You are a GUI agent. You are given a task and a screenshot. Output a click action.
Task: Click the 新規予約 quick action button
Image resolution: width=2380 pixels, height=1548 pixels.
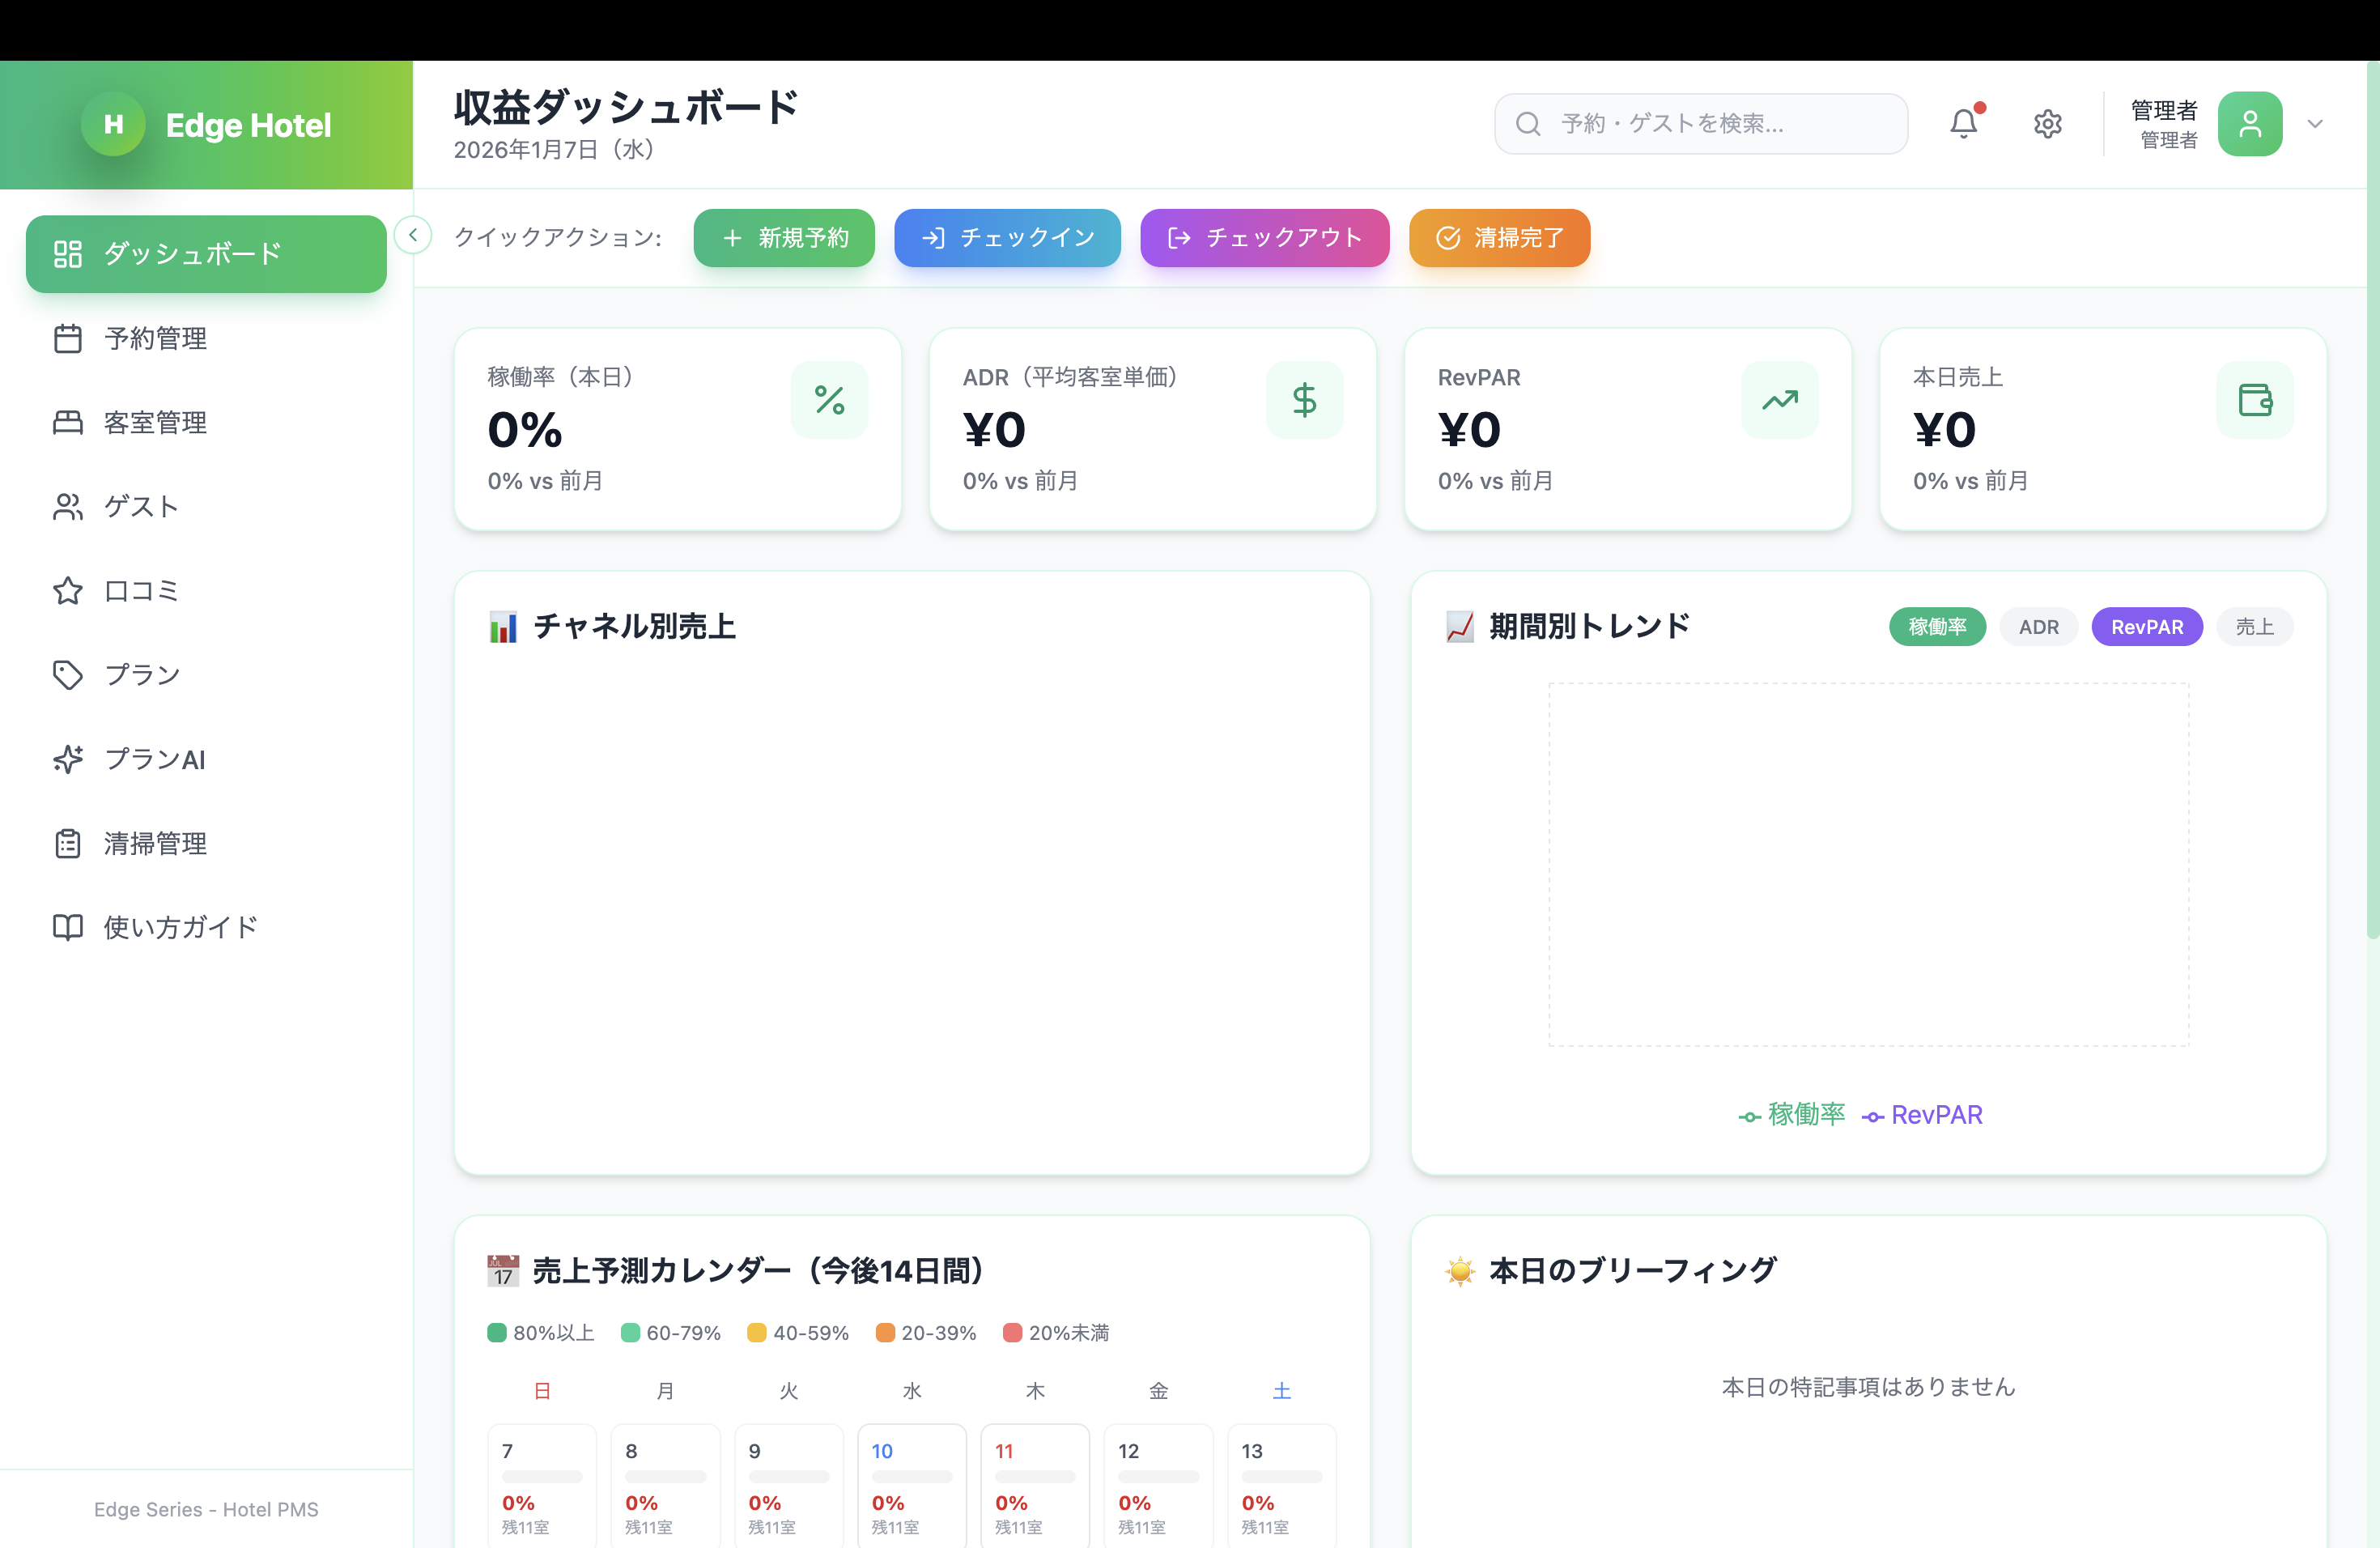click(x=784, y=238)
